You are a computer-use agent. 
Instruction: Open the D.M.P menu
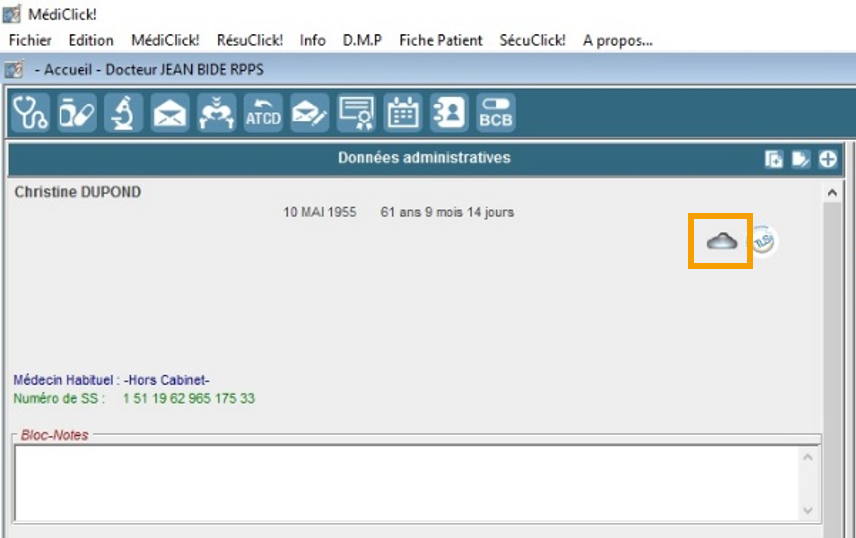click(x=362, y=40)
